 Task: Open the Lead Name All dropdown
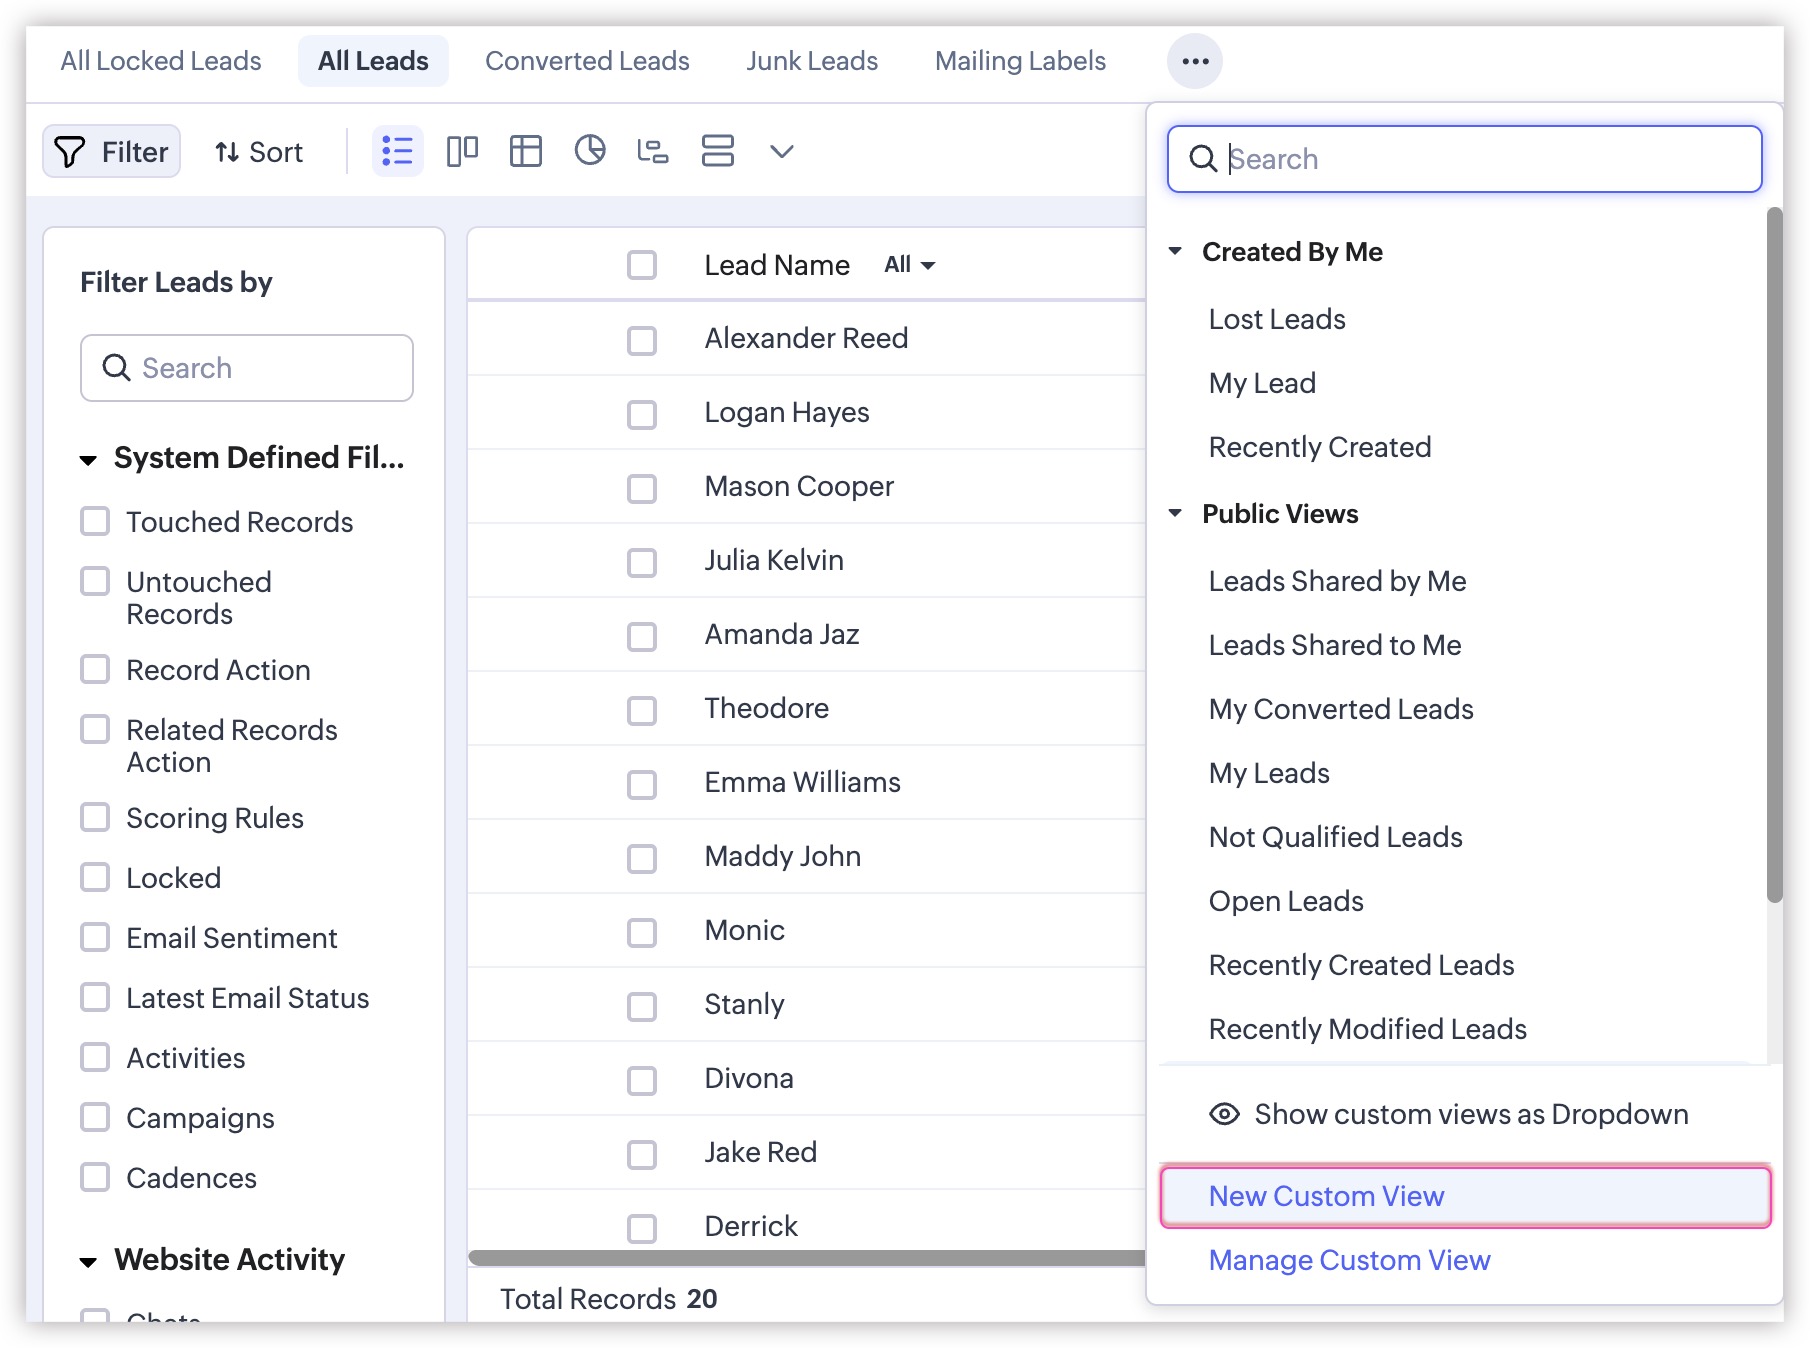point(909,265)
